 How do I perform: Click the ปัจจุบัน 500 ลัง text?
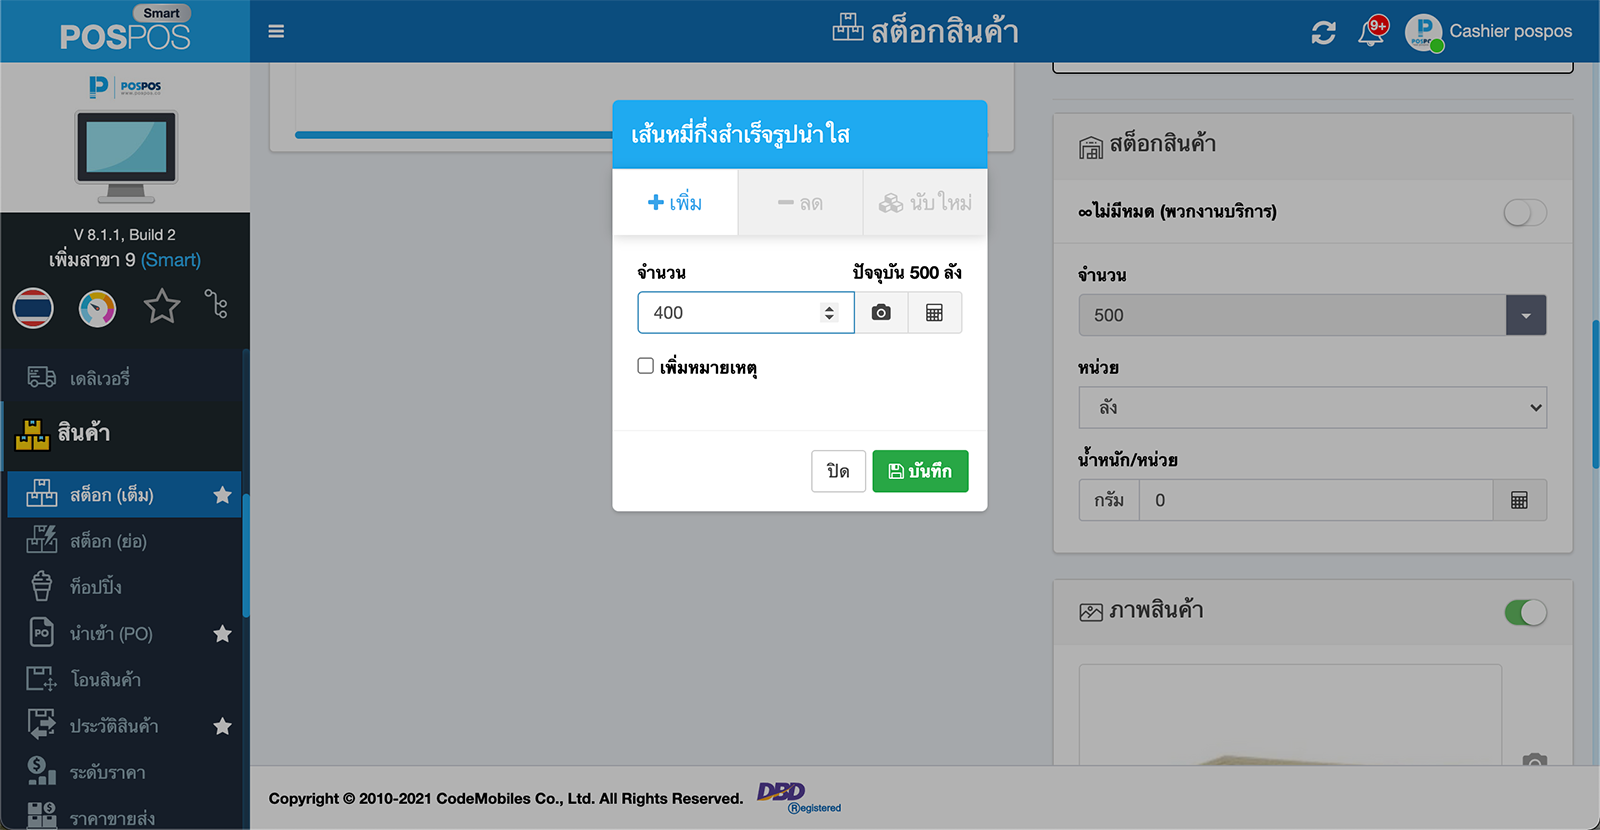(x=907, y=272)
